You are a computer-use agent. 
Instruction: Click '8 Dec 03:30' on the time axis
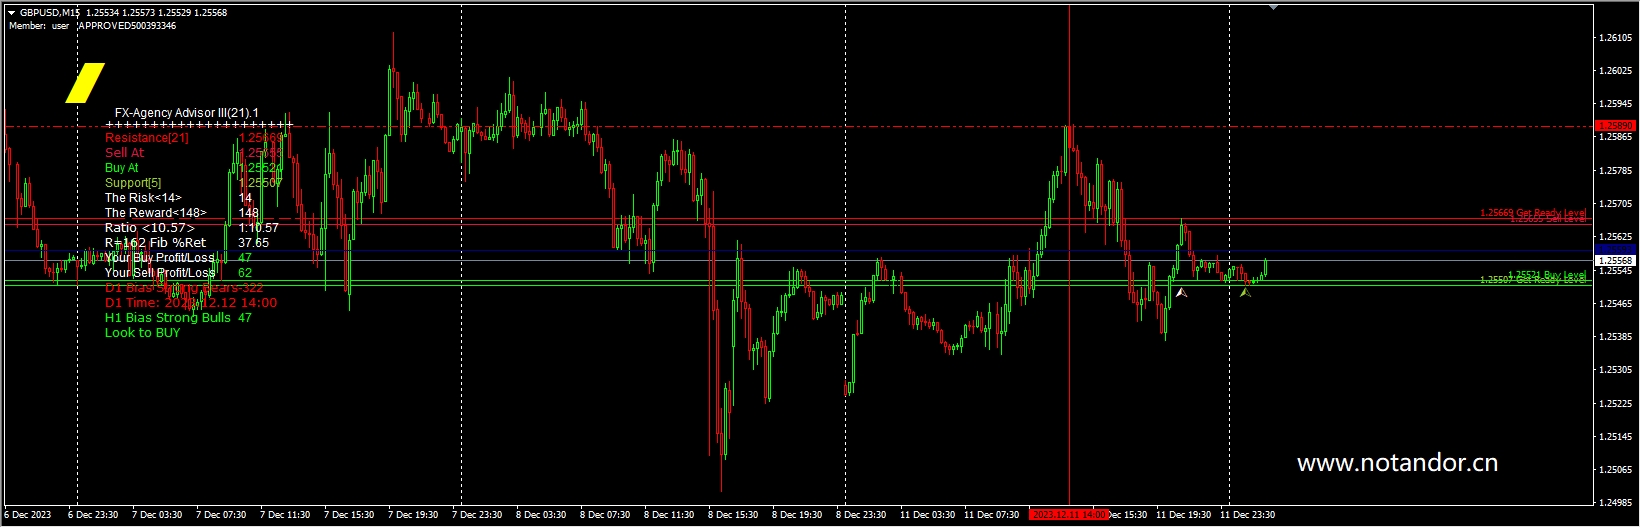point(541,515)
